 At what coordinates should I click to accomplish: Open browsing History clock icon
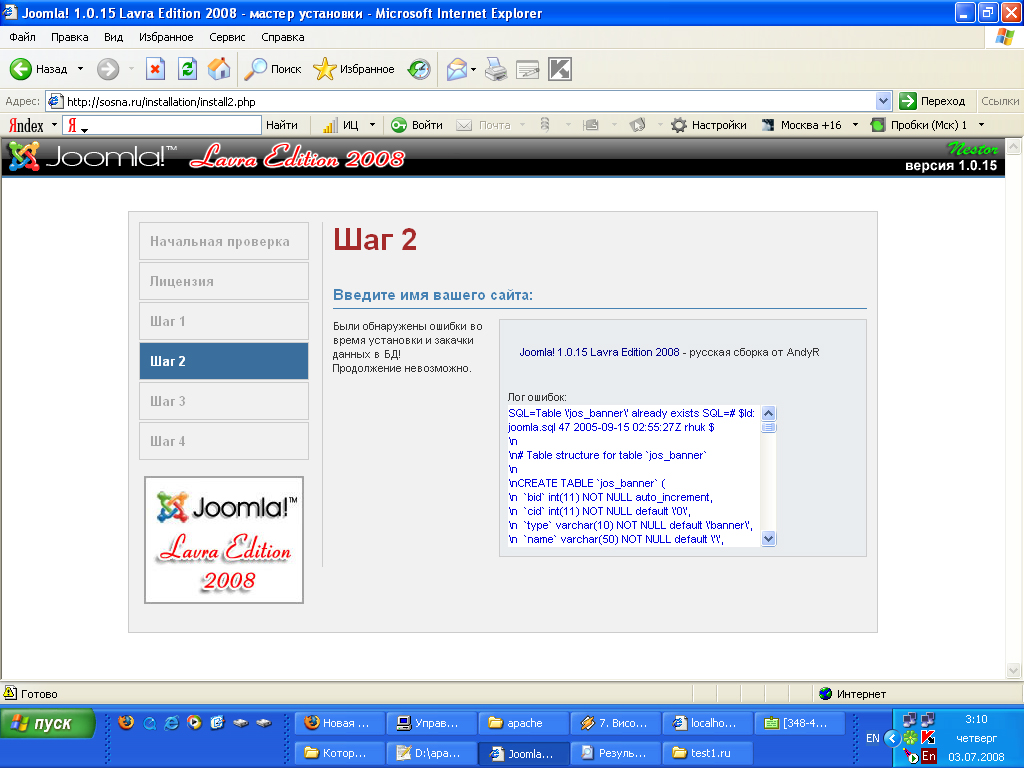pyautogui.click(x=419, y=69)
